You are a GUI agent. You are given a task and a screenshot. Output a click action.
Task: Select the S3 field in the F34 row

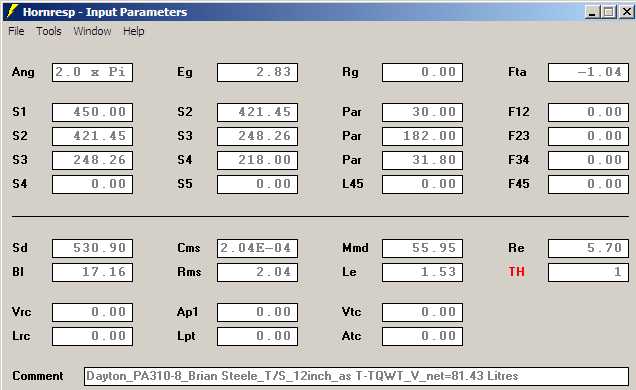pyautogui.click(x=92, y=160)
